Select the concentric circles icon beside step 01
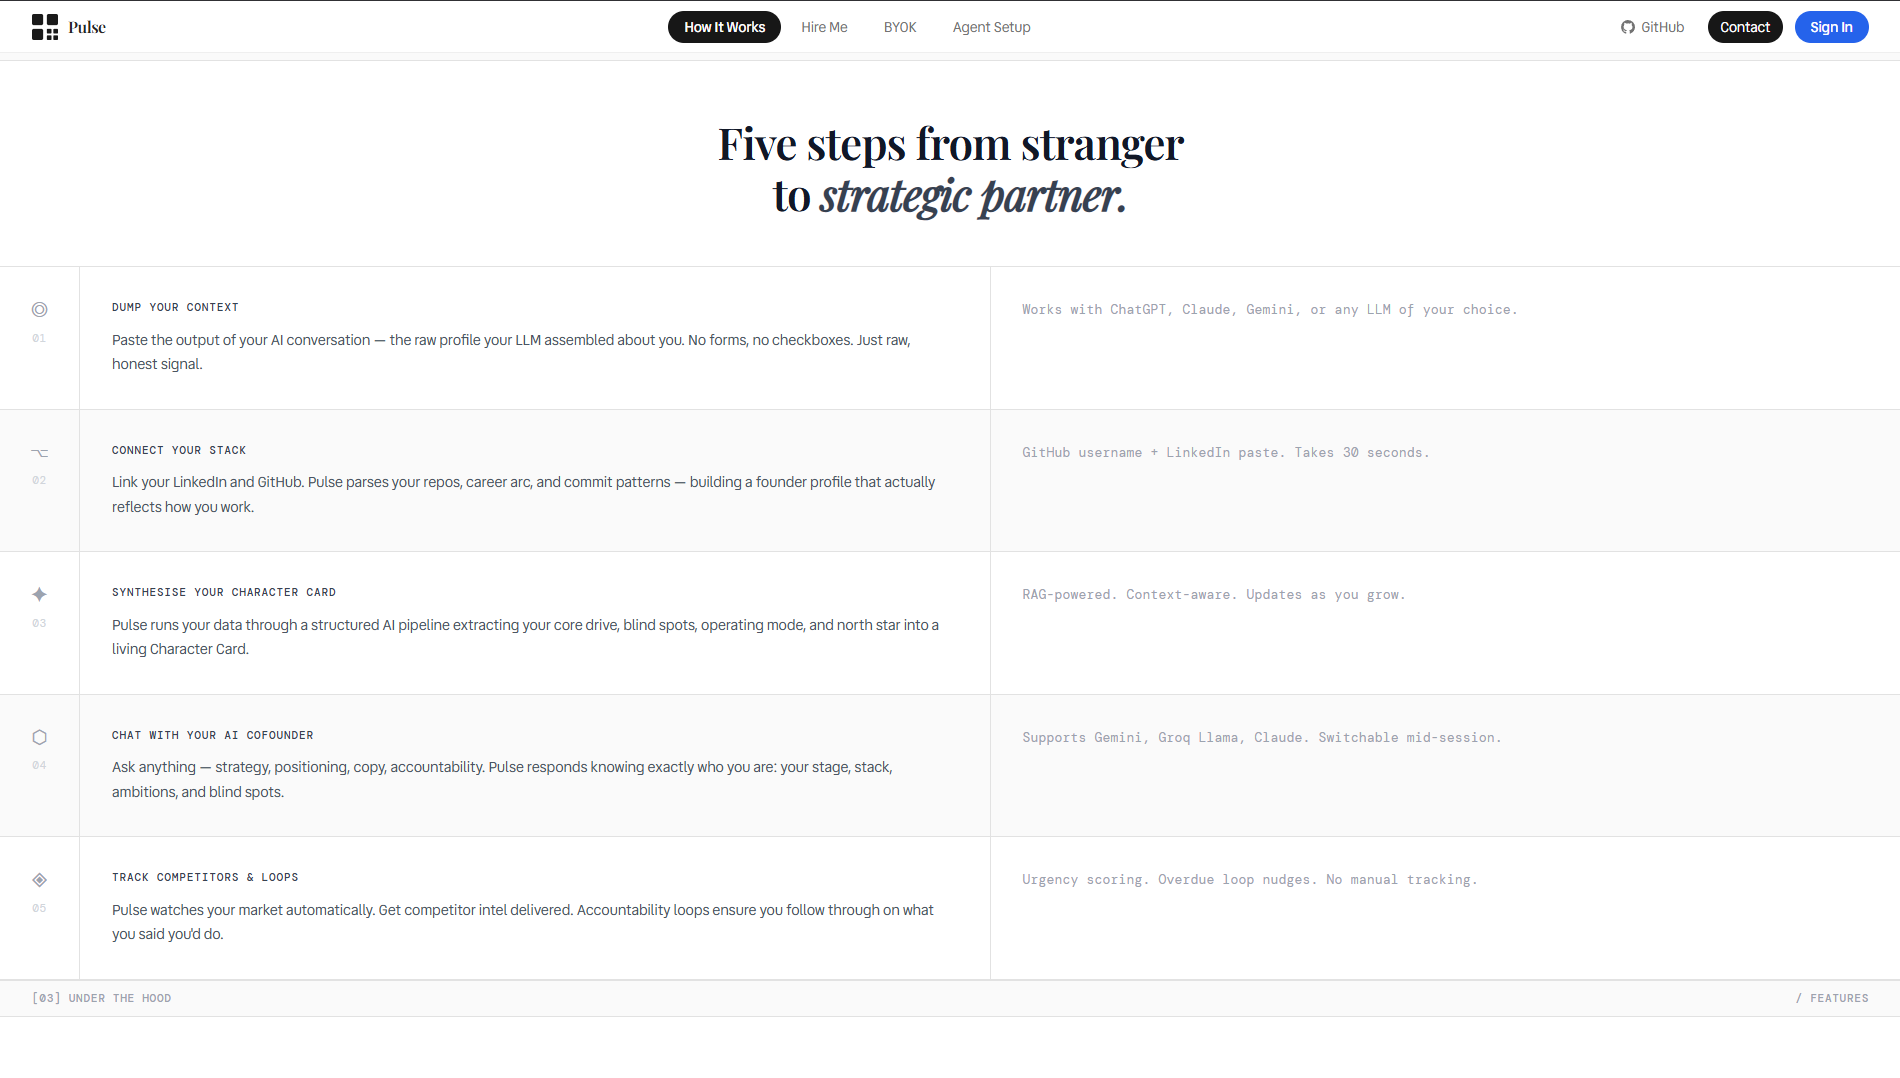 tap(39, 309)
